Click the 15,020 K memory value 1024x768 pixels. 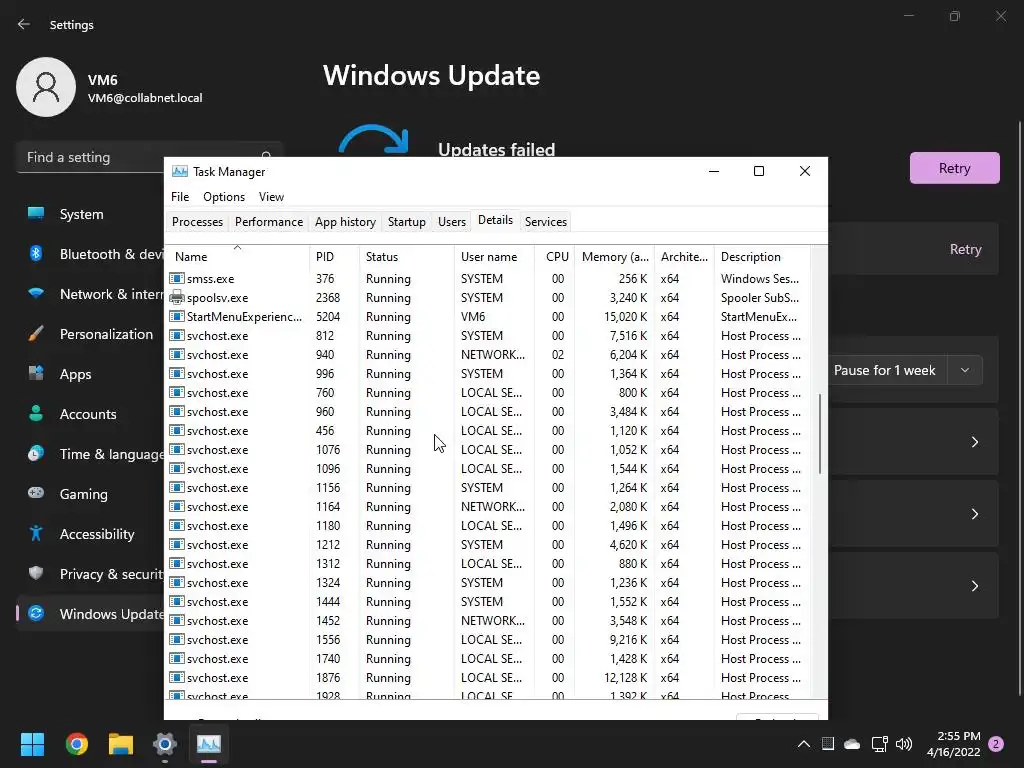[625, 316]
